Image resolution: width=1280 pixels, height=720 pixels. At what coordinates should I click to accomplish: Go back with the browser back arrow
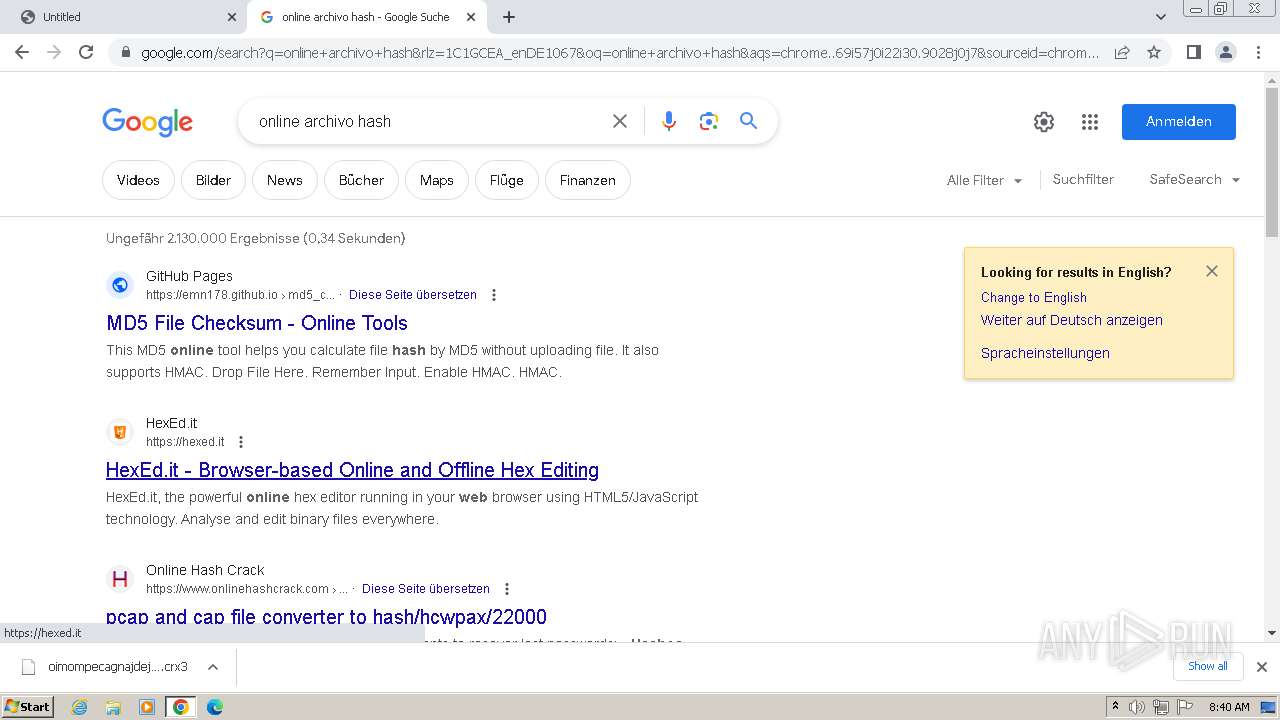tap(22, 52)
